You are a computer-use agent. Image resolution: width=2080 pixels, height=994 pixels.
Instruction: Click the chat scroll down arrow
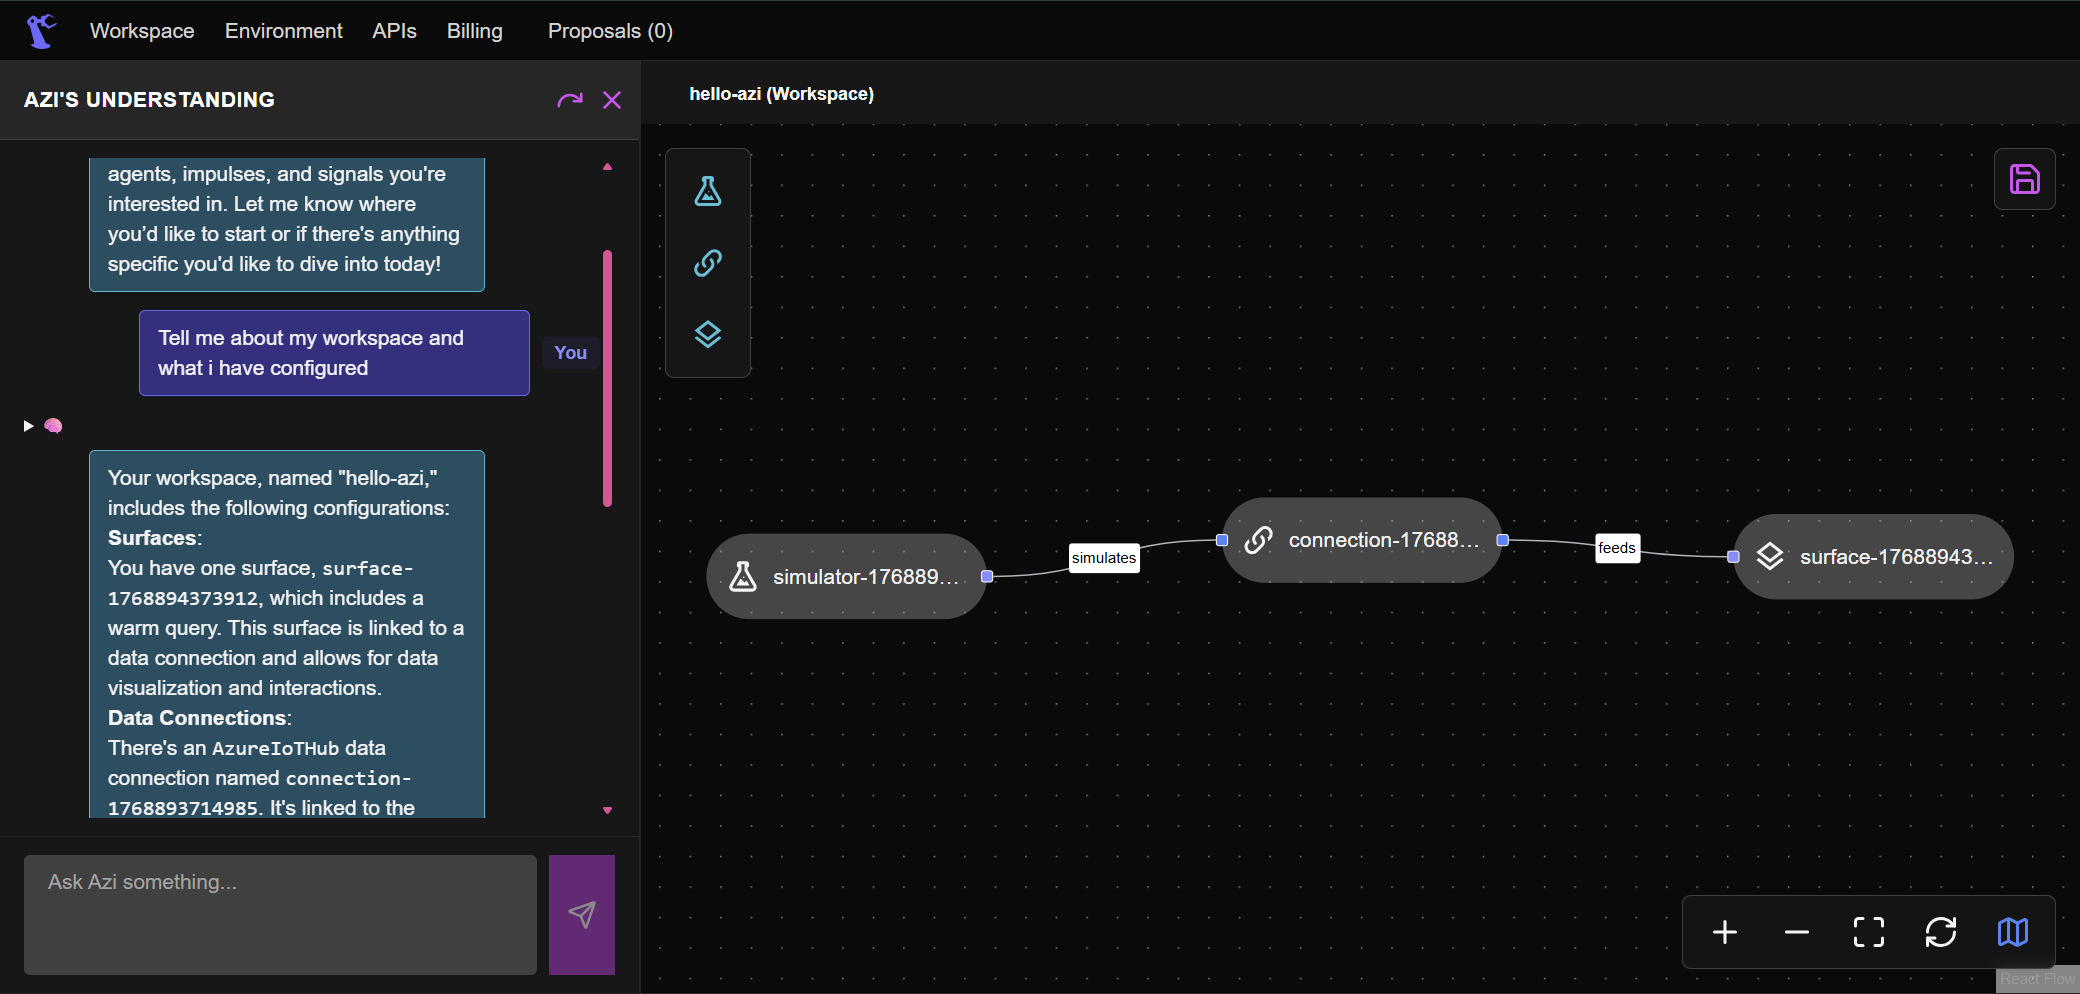[x=607, y=810]
